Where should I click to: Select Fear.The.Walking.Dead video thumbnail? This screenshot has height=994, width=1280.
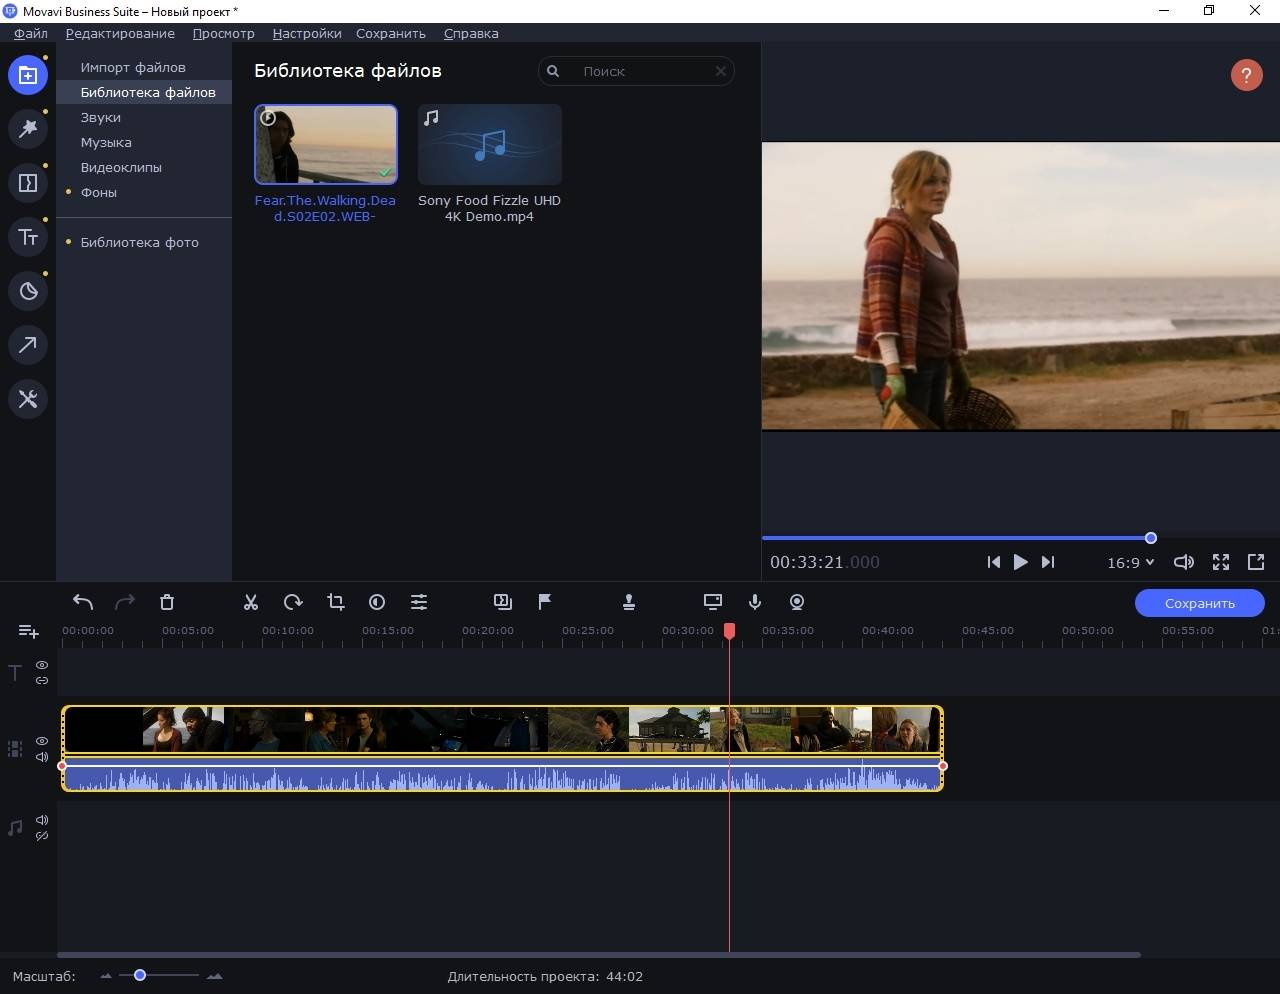(x=326, y=144)
